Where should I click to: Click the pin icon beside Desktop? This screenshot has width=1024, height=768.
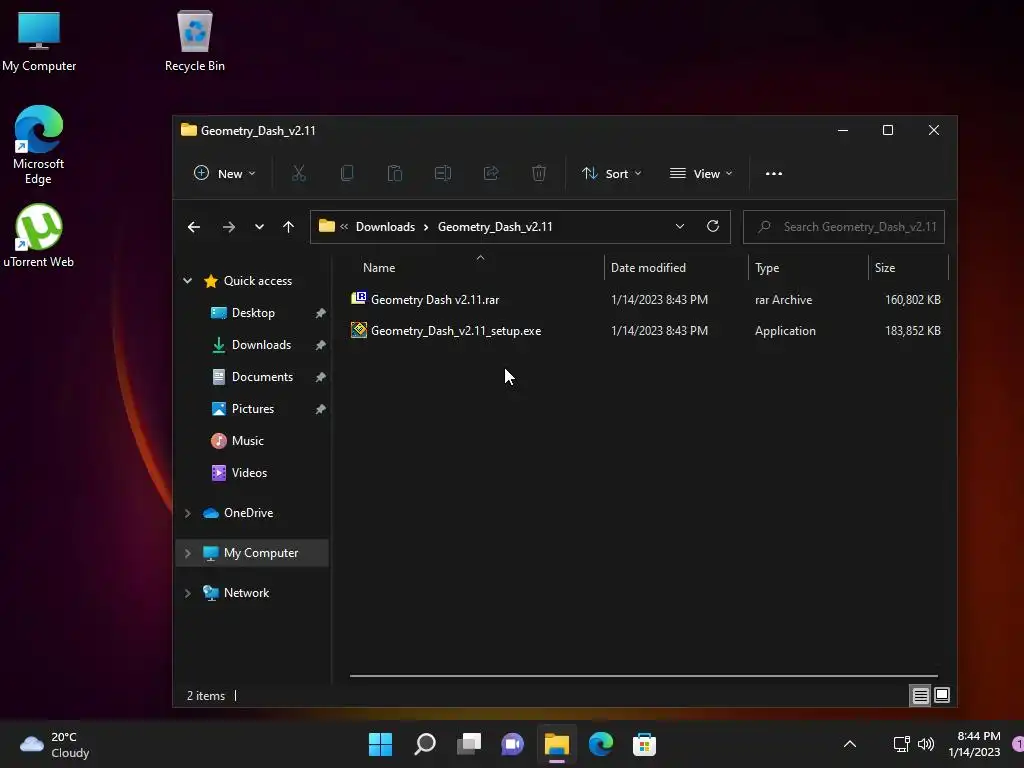[x=321, y=313]
